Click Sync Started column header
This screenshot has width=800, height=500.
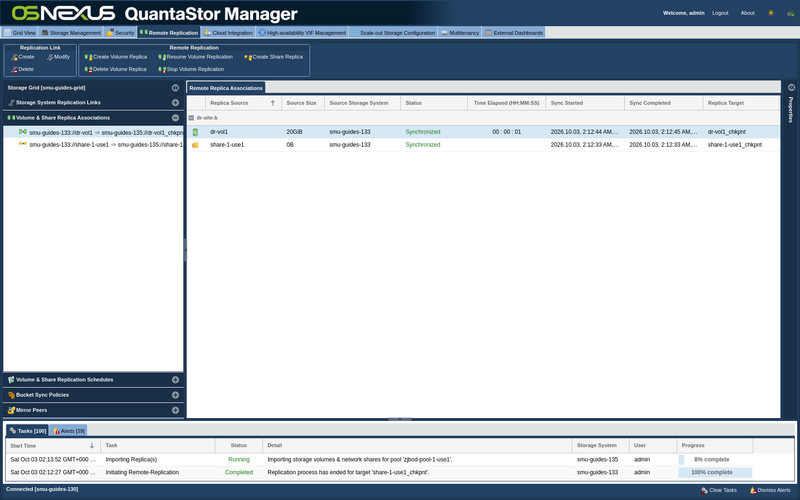click(585, 103)
